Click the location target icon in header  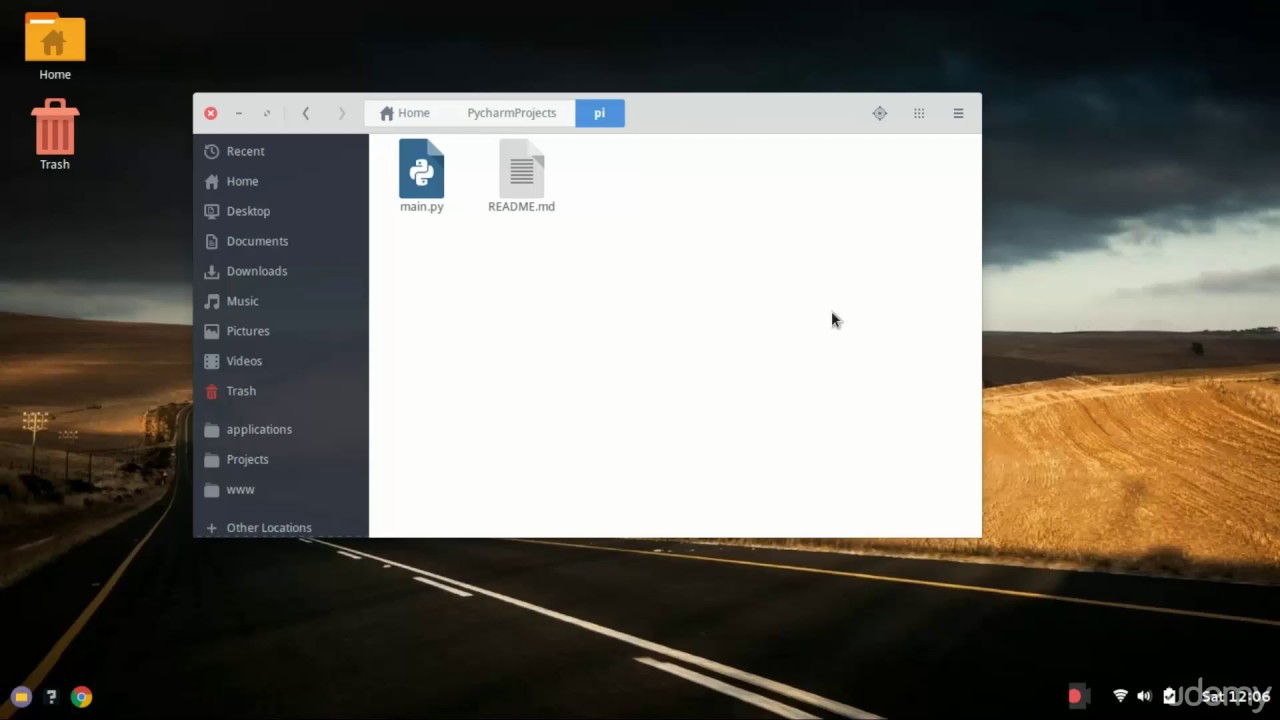880,113
